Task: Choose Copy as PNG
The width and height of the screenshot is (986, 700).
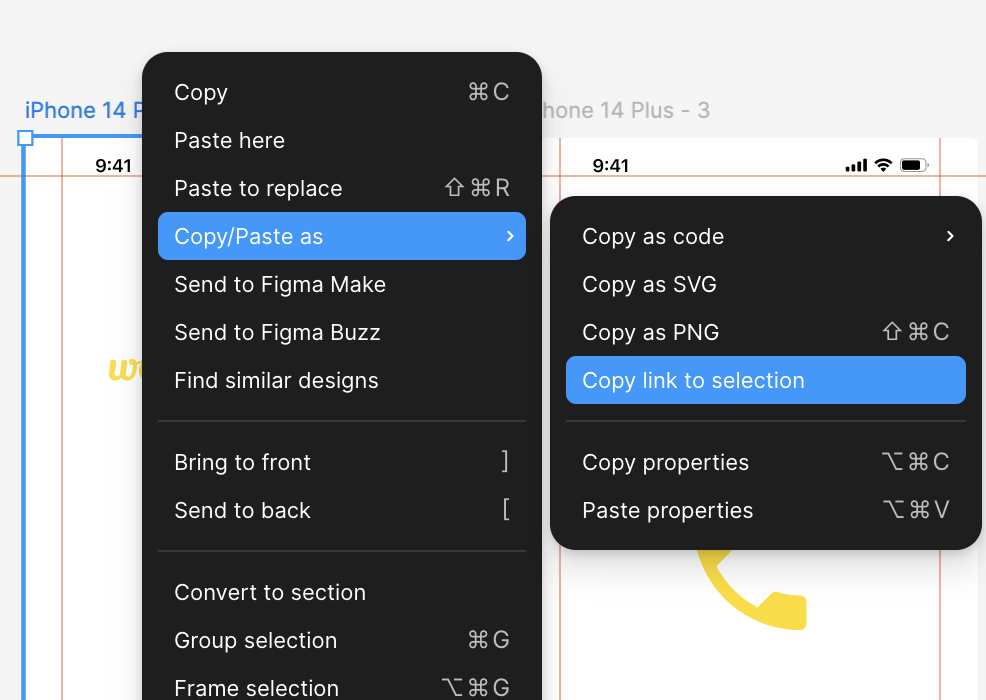Action: click(765, 333)
